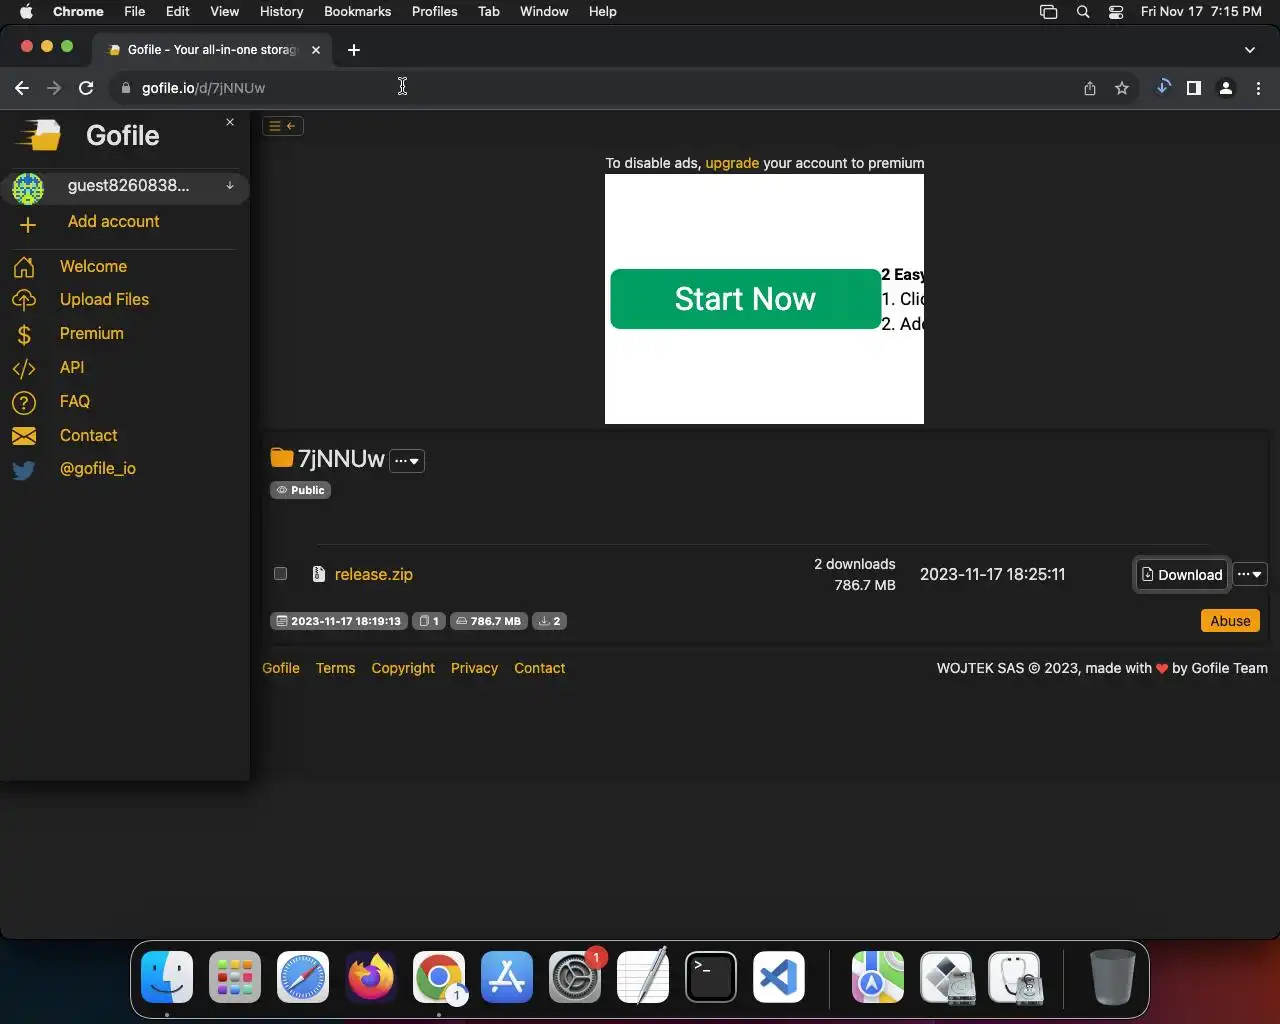Download release.zip with the Download button

(1182, 575)
